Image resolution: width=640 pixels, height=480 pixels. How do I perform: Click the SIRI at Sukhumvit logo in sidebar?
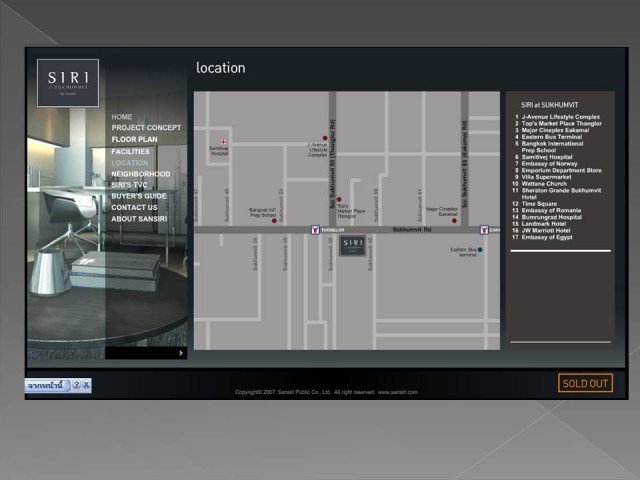(x=68, y=83)
